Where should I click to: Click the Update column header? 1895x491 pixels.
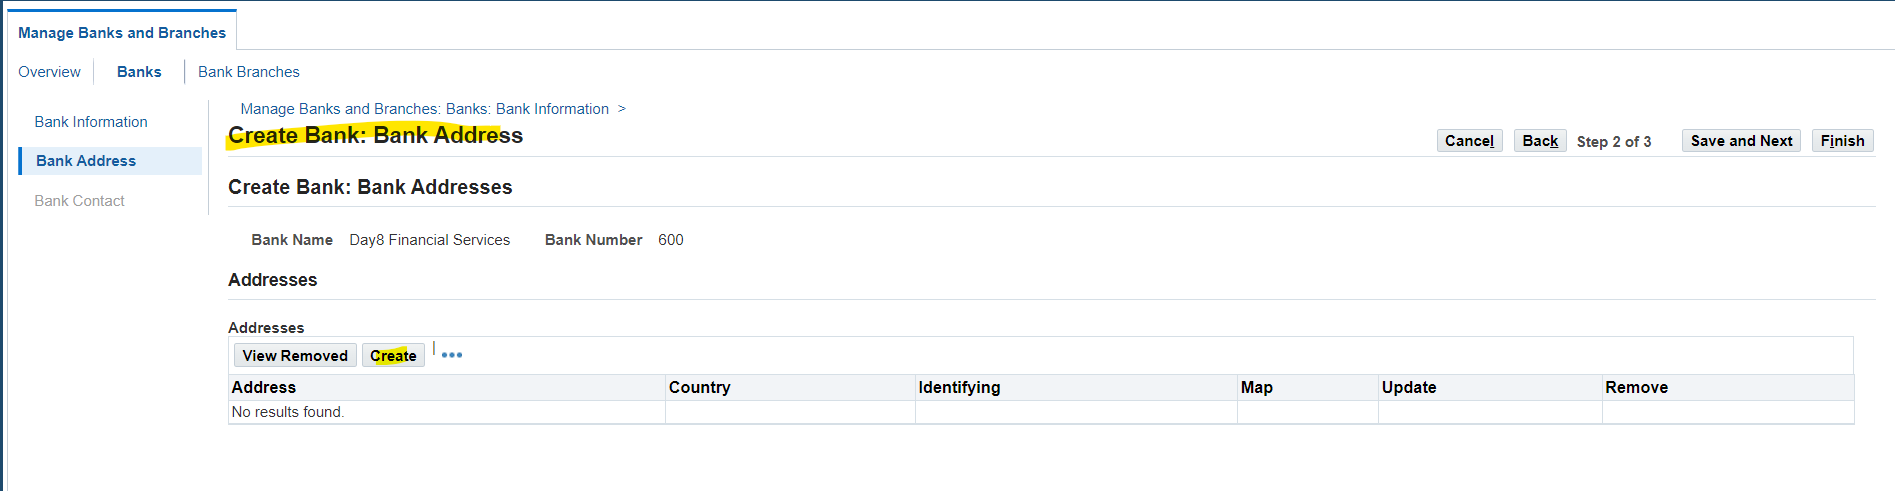[x=1409, y=388]
